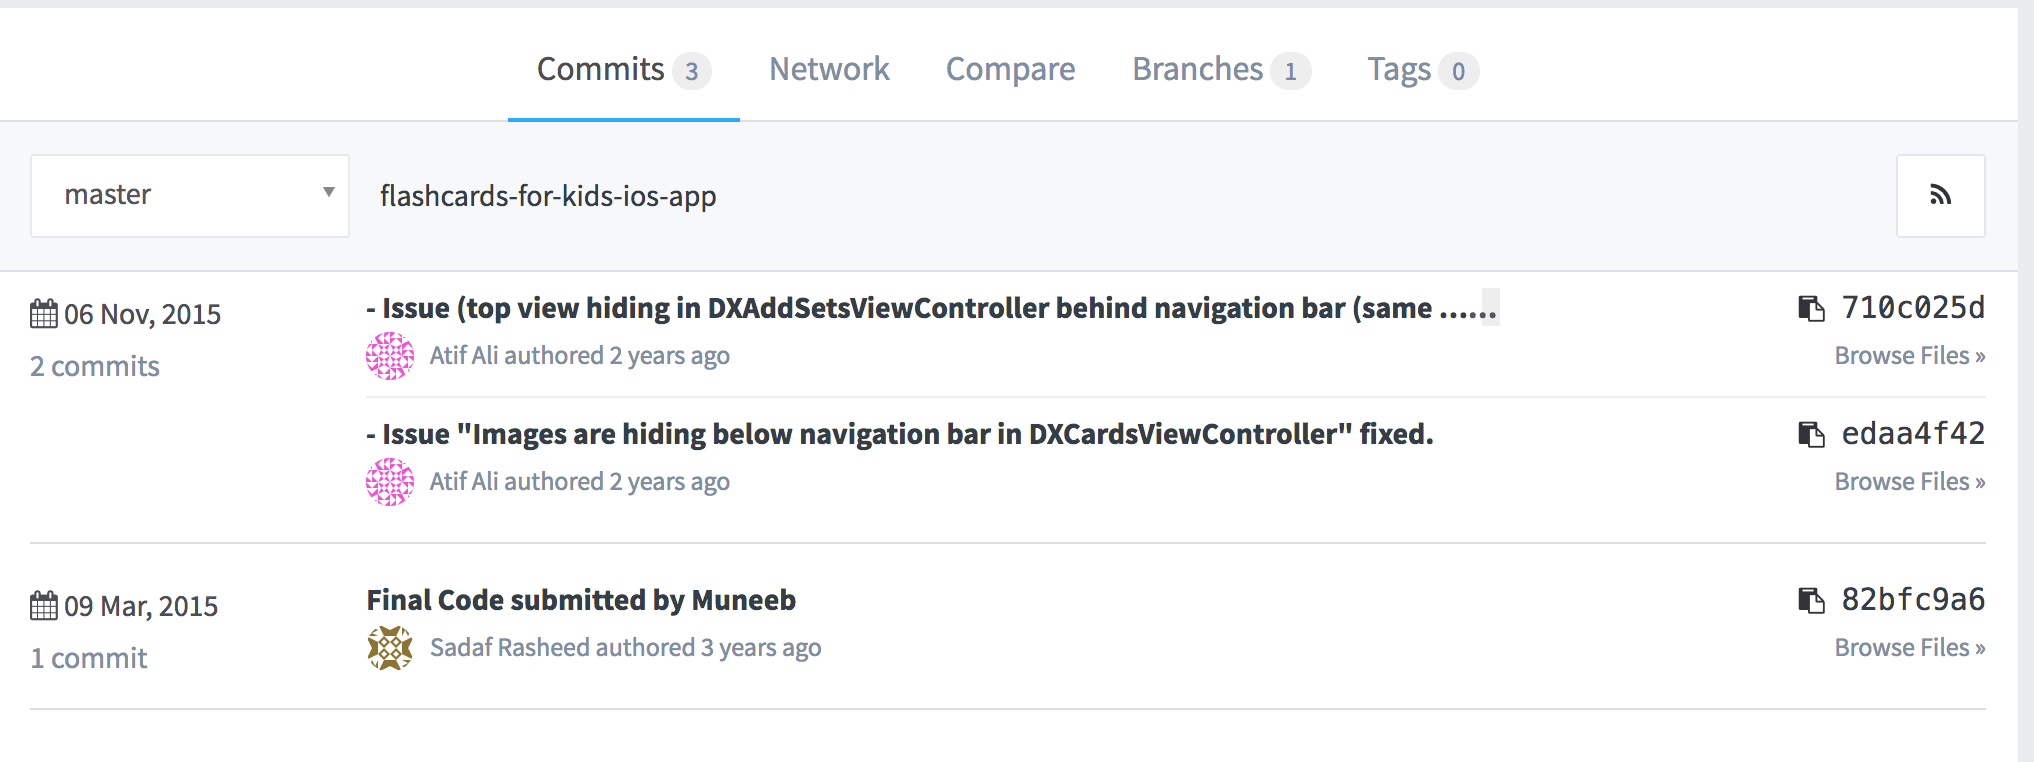This screenshot has height=762, width=2034.
Task: Click Atif Ali's avatar on the top commit
Action: point(390,356)
